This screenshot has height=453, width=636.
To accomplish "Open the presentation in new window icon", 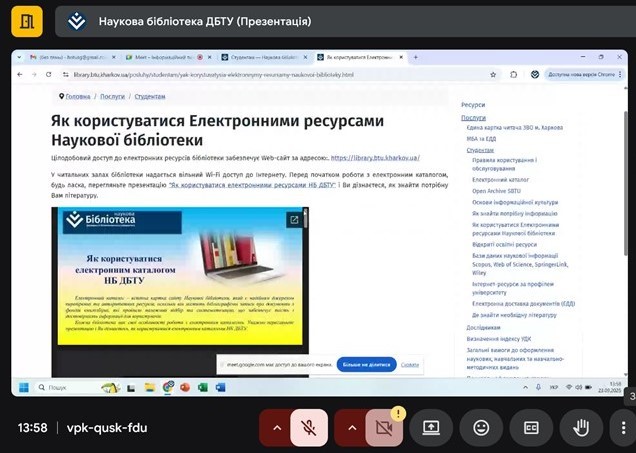I will tap(295, 220).
